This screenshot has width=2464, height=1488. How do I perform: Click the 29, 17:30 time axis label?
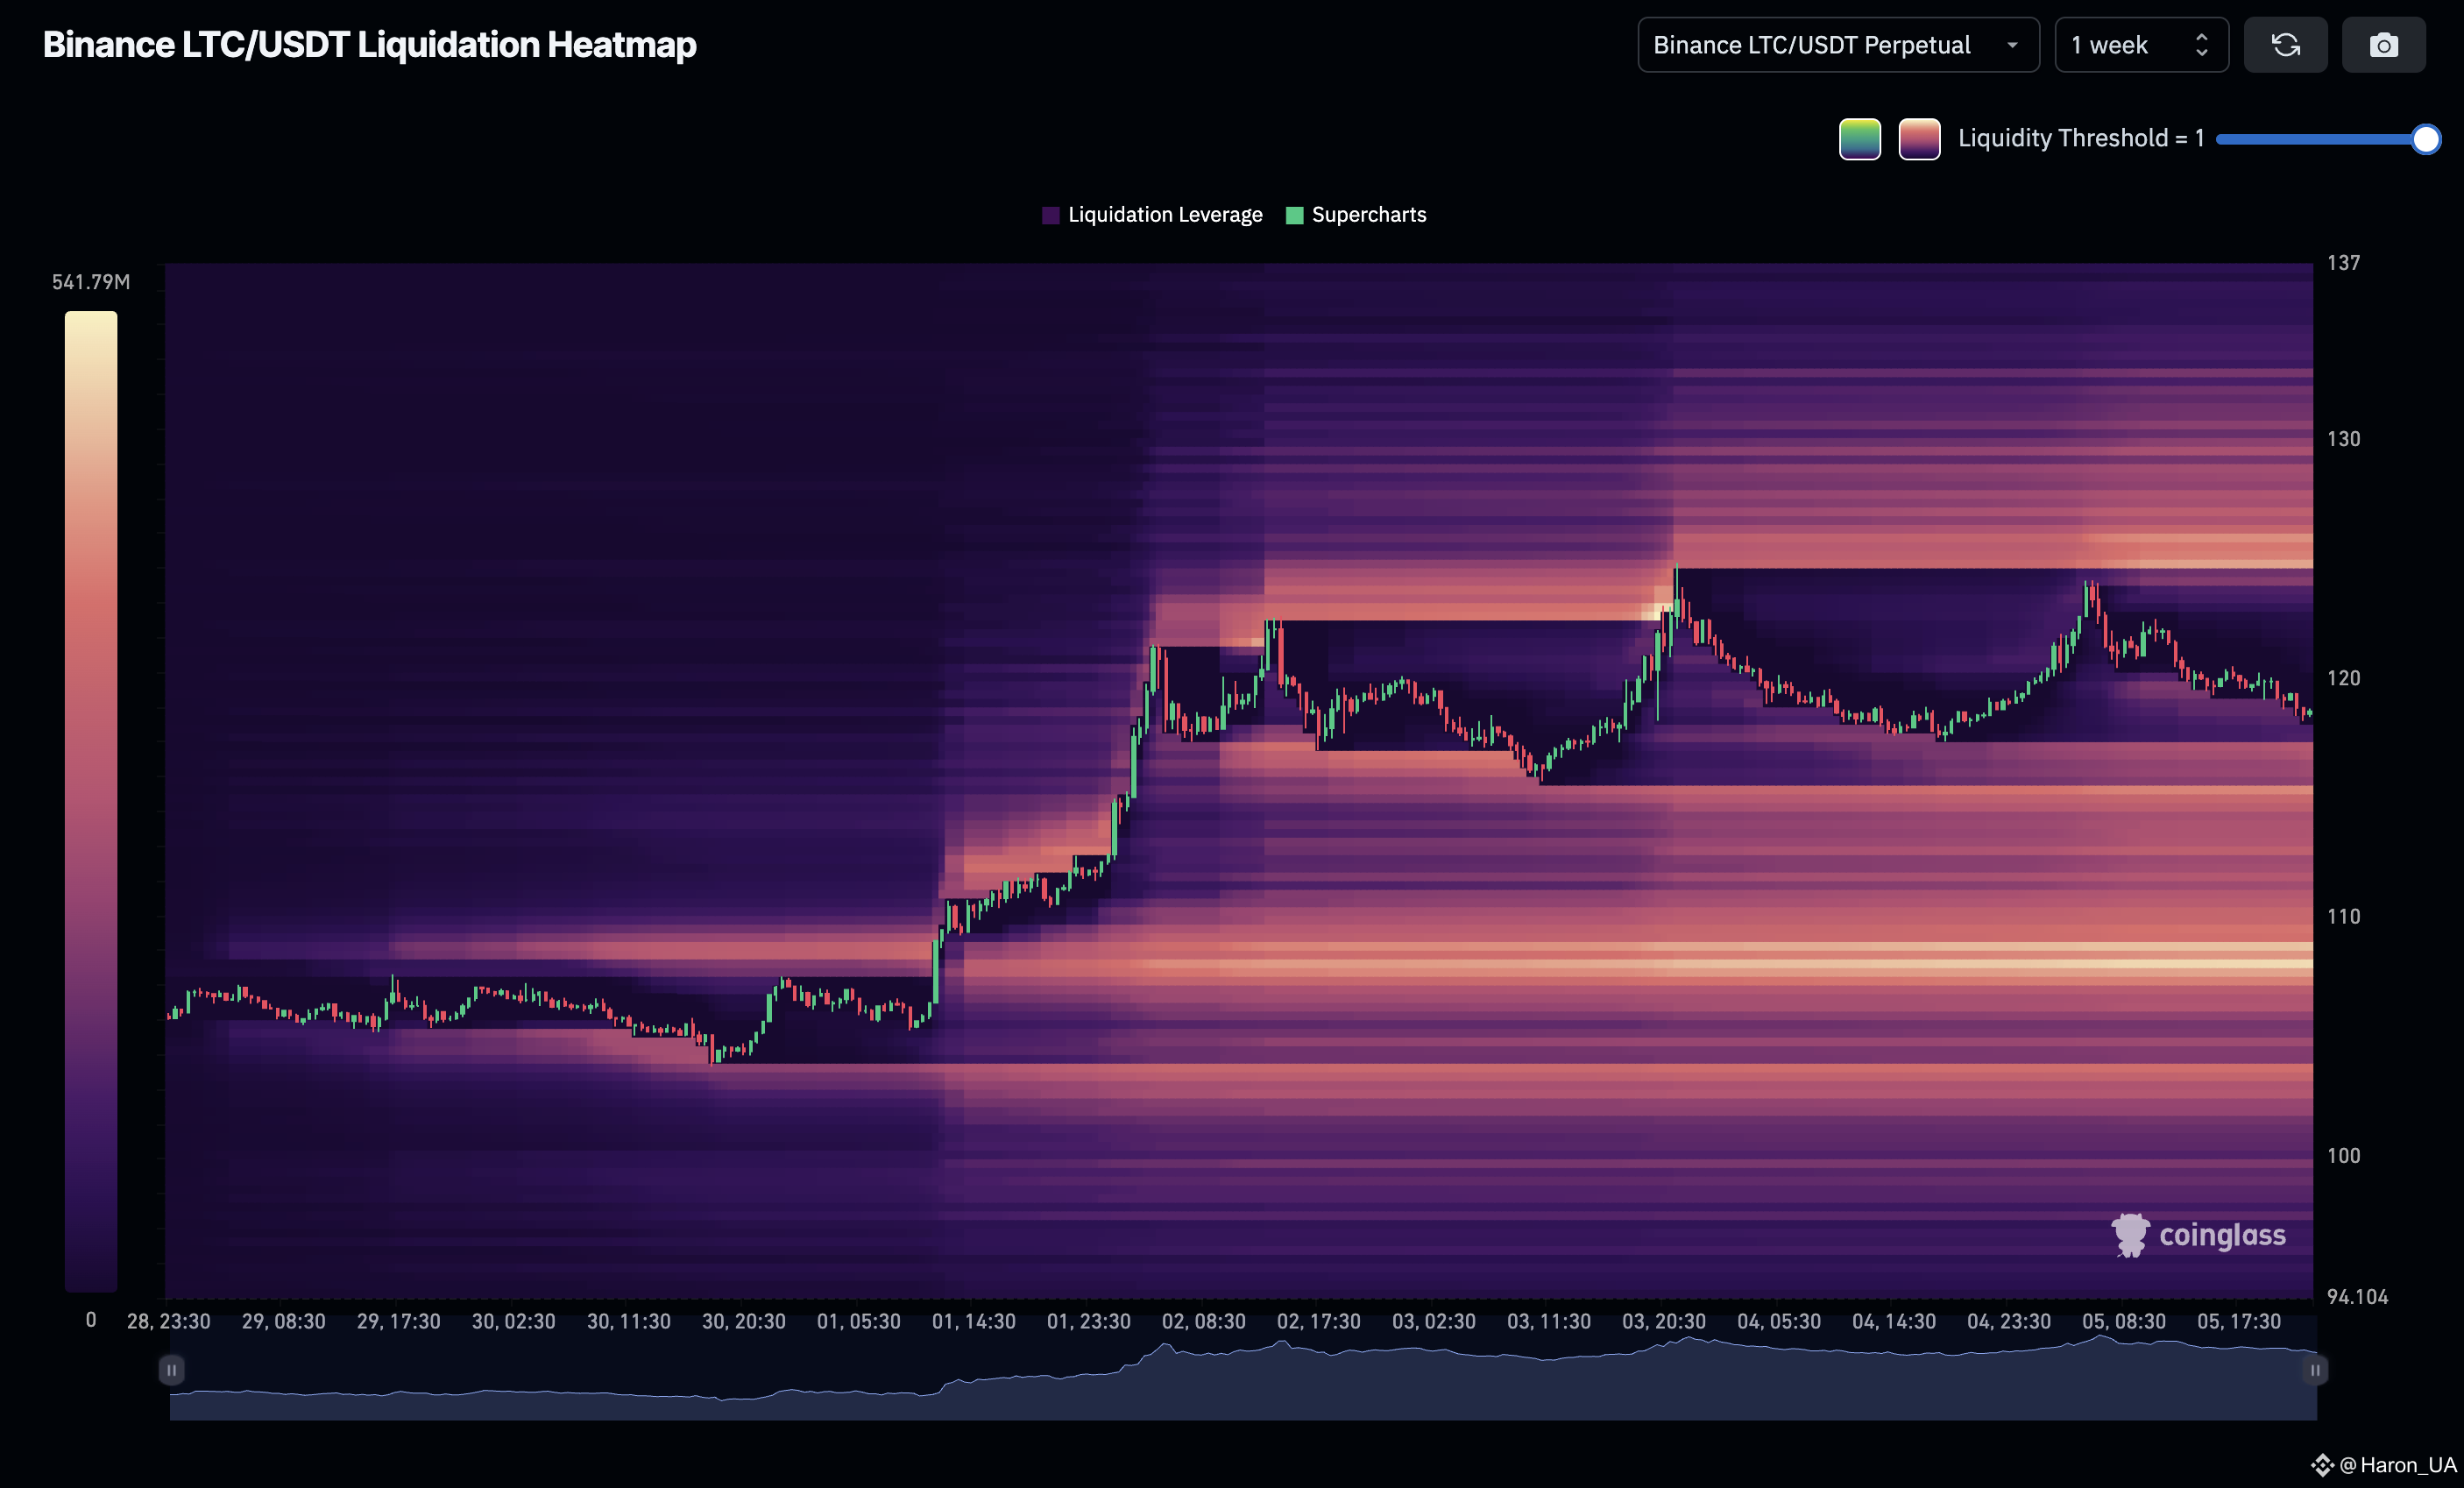tap(399, 1322)
